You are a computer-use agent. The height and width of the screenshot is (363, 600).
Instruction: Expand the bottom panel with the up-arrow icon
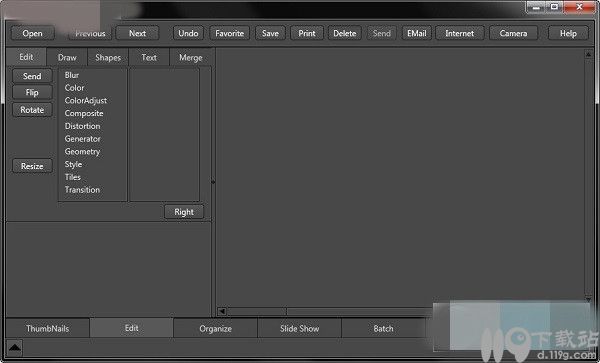tap(15, 348)
